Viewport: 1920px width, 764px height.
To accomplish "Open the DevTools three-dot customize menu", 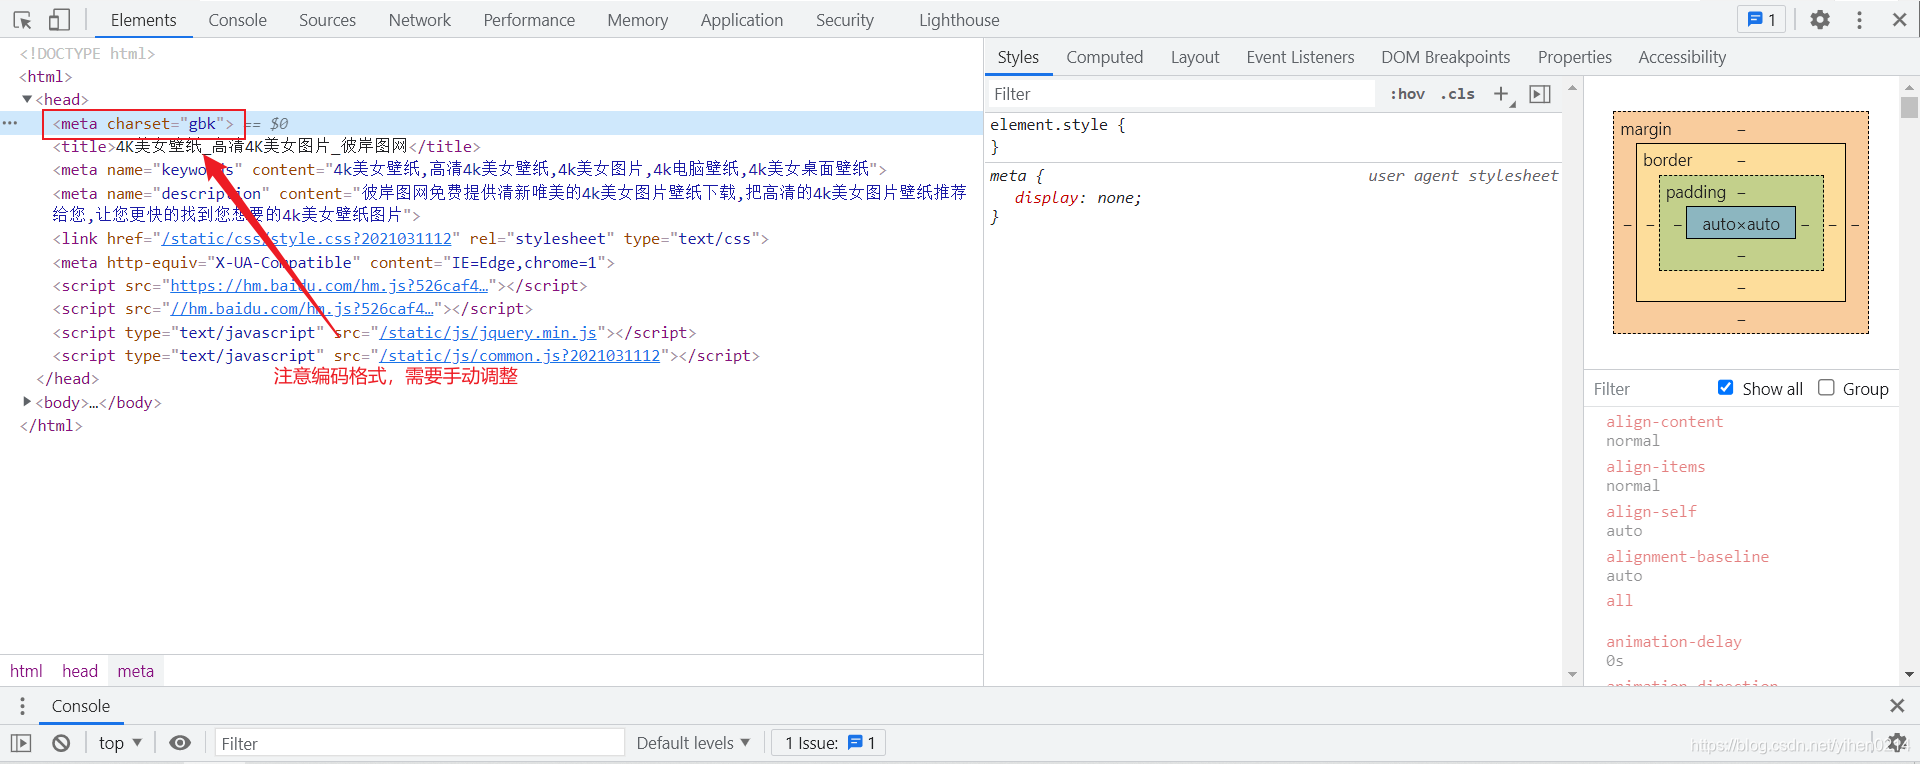I will pos(1860,20).
